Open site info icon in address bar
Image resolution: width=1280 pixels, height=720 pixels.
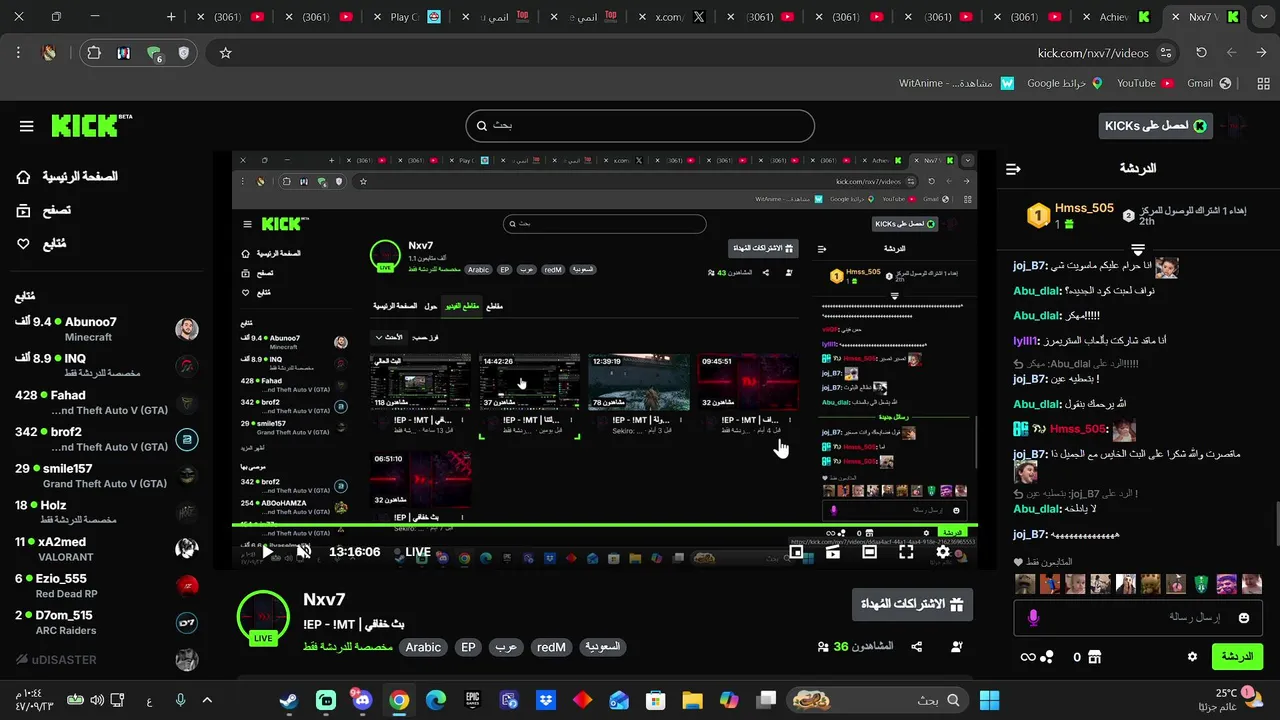pos(1166,53)
